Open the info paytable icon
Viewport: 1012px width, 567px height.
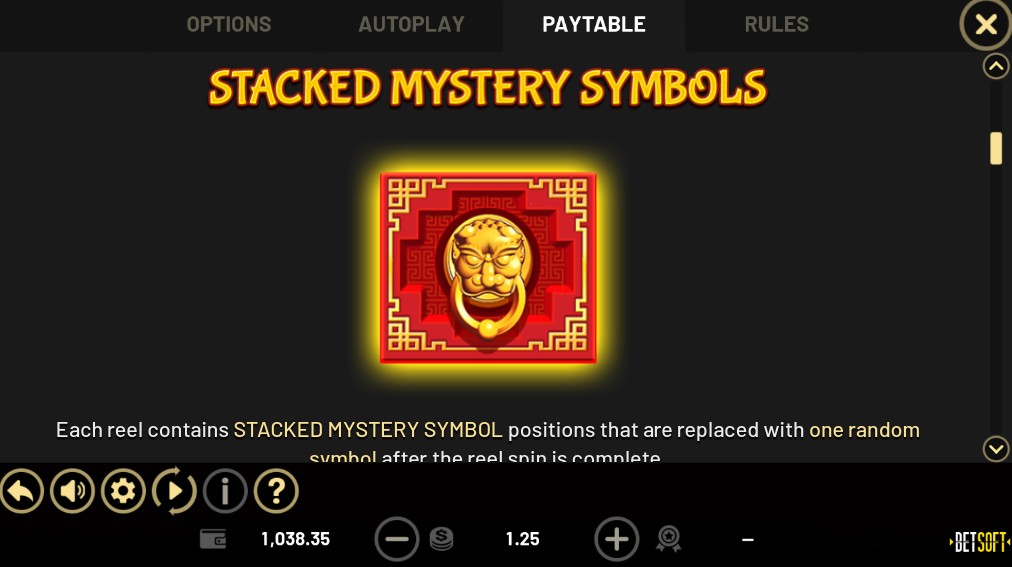[225, 492]
